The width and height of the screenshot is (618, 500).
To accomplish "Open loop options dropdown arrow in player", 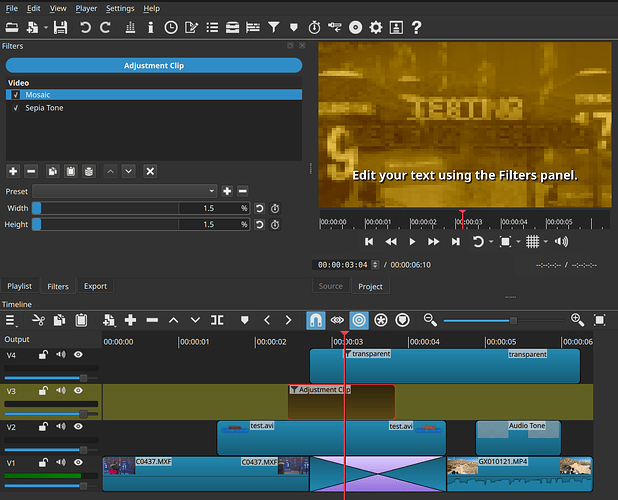I will click(491, 242).
